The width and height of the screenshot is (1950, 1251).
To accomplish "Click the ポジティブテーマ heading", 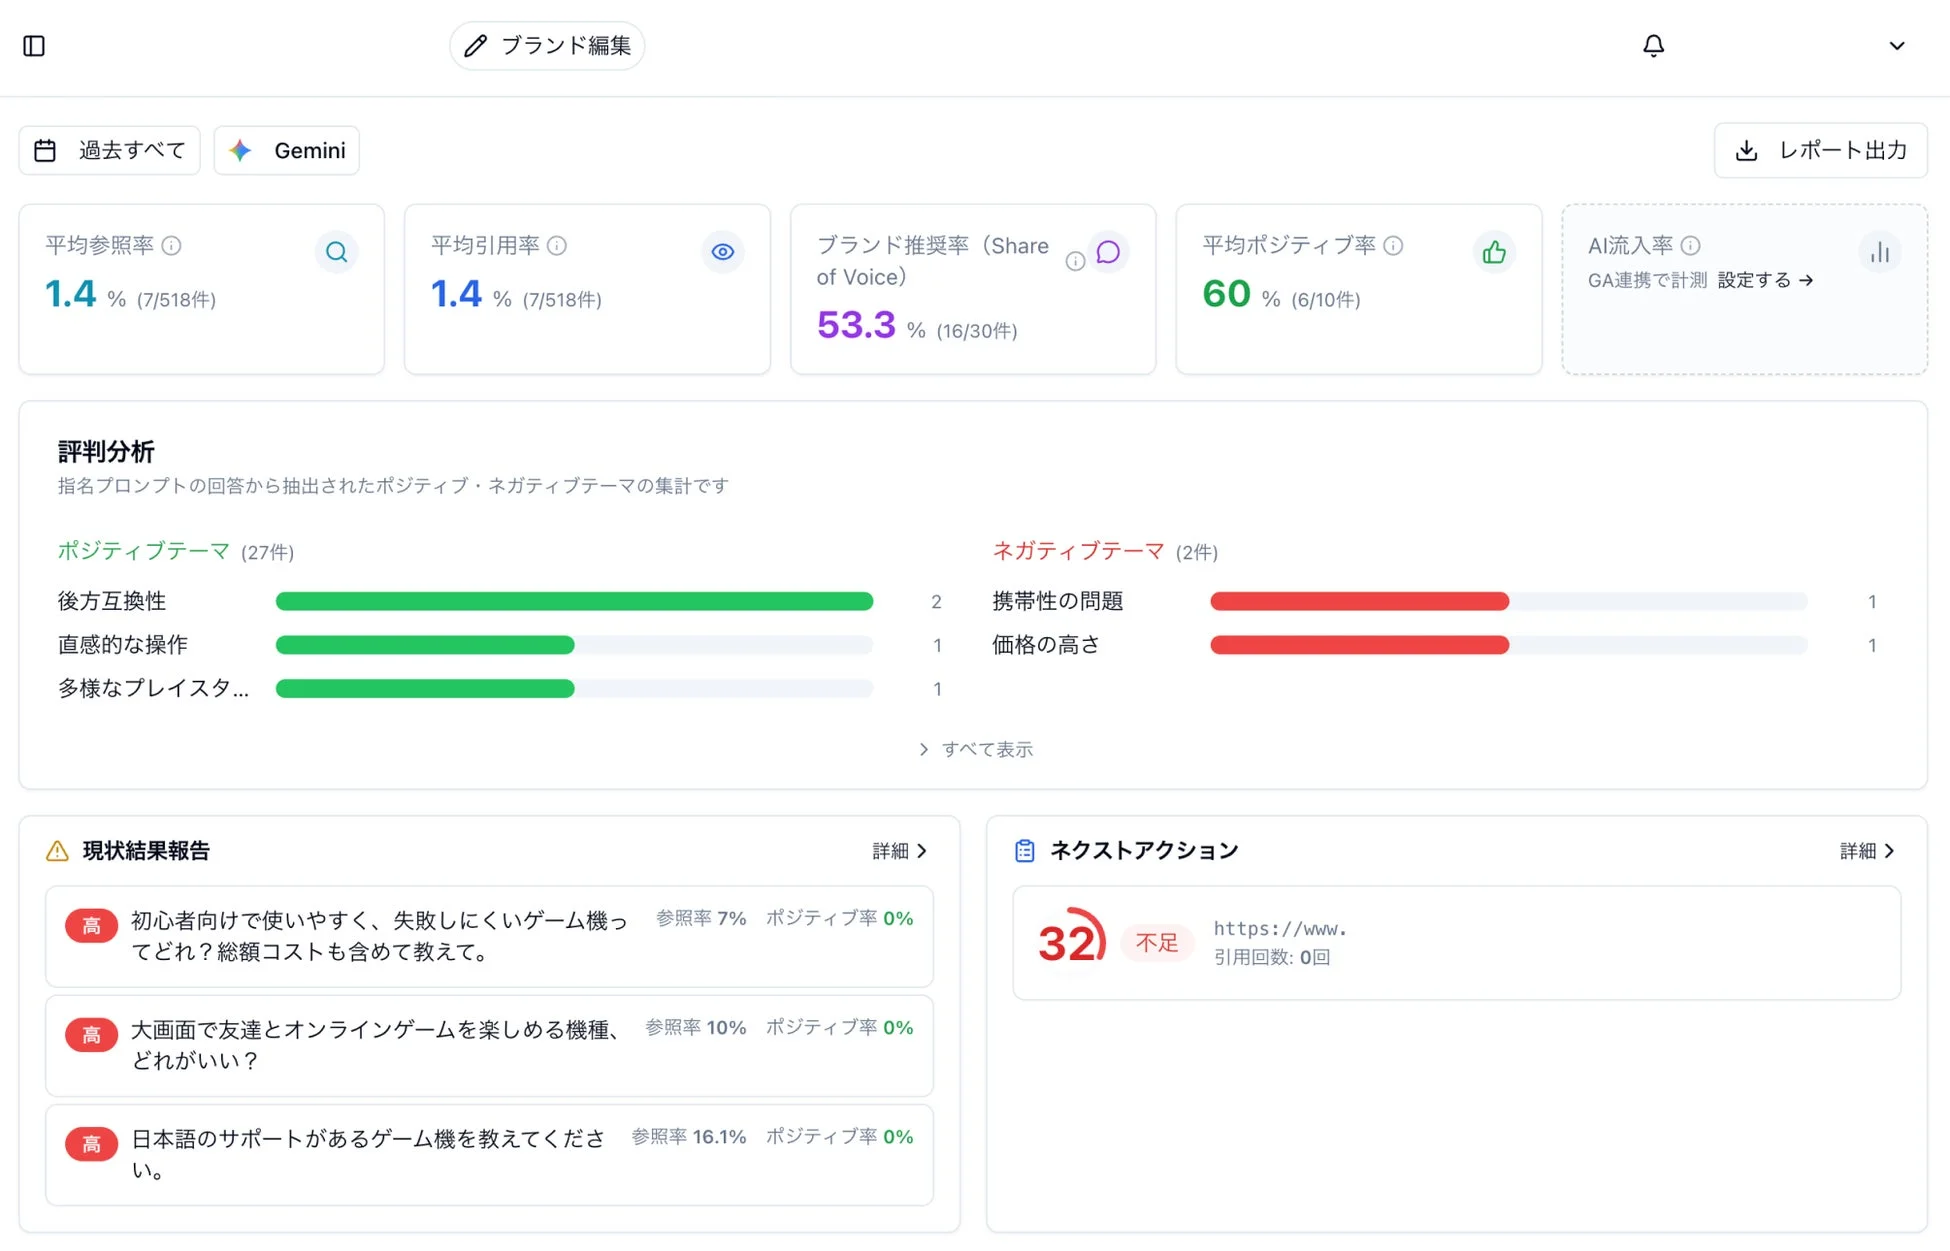I will click(143, 551).
